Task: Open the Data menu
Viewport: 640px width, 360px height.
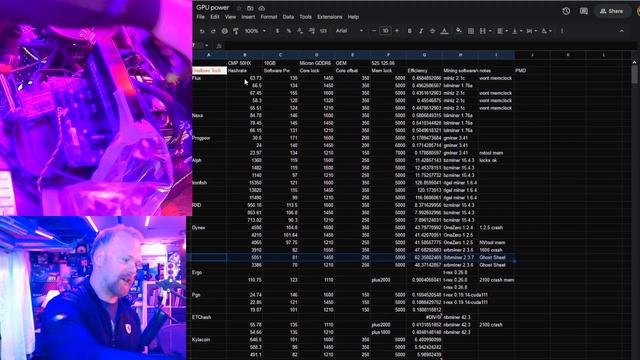Action: tap(288, 17)
